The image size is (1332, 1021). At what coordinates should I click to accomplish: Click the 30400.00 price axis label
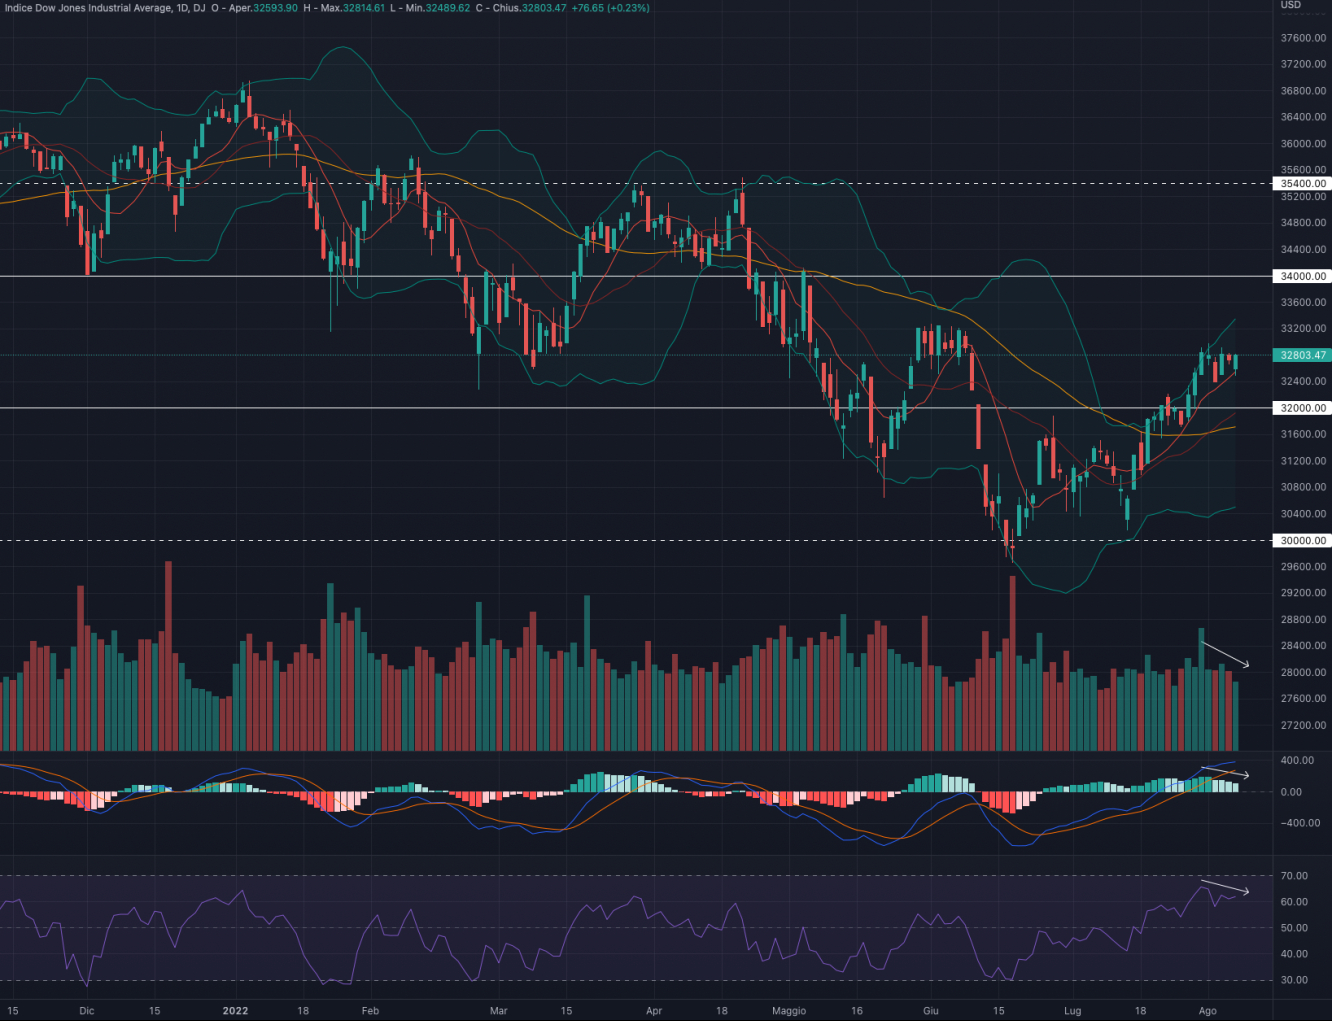(x=1303, y=514)
